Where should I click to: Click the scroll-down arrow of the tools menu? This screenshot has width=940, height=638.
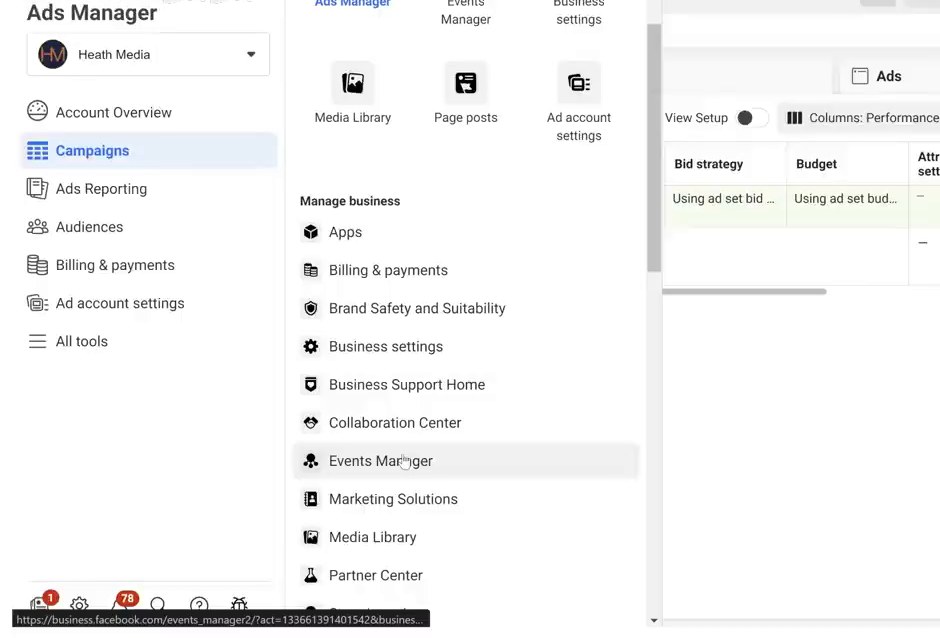pos(653,621)
